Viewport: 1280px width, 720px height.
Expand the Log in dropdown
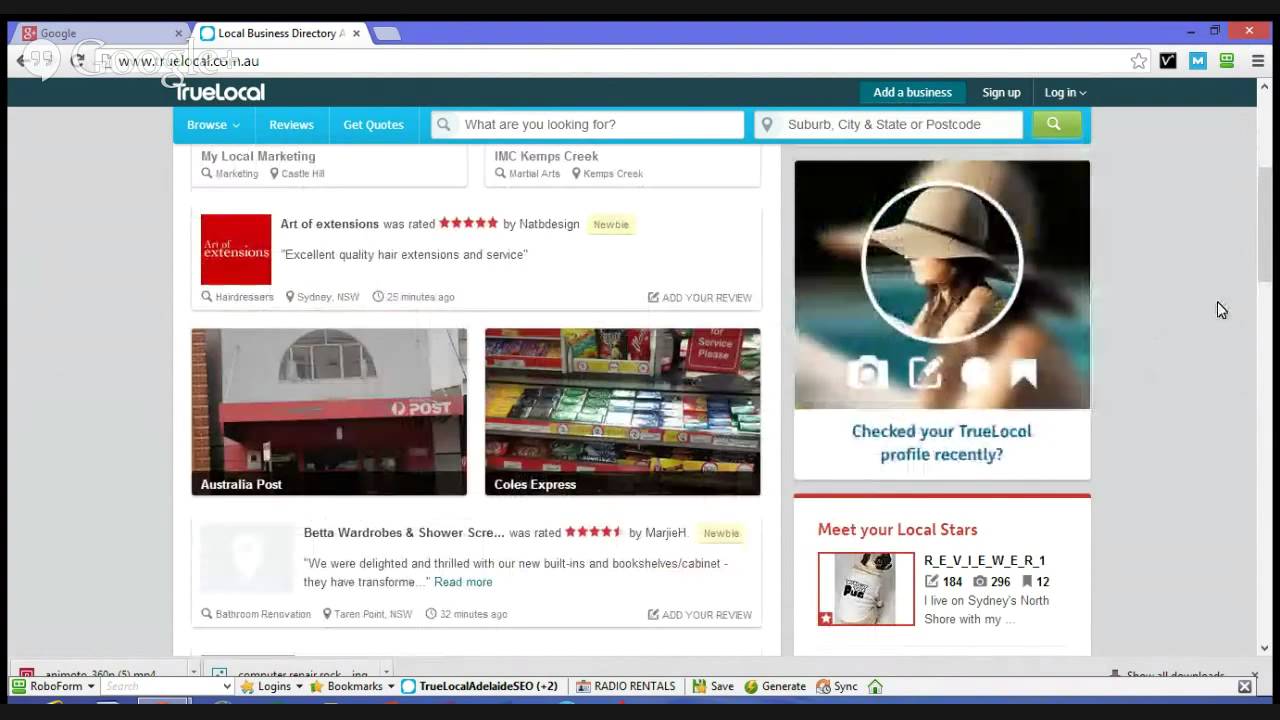coord(1065,92)
